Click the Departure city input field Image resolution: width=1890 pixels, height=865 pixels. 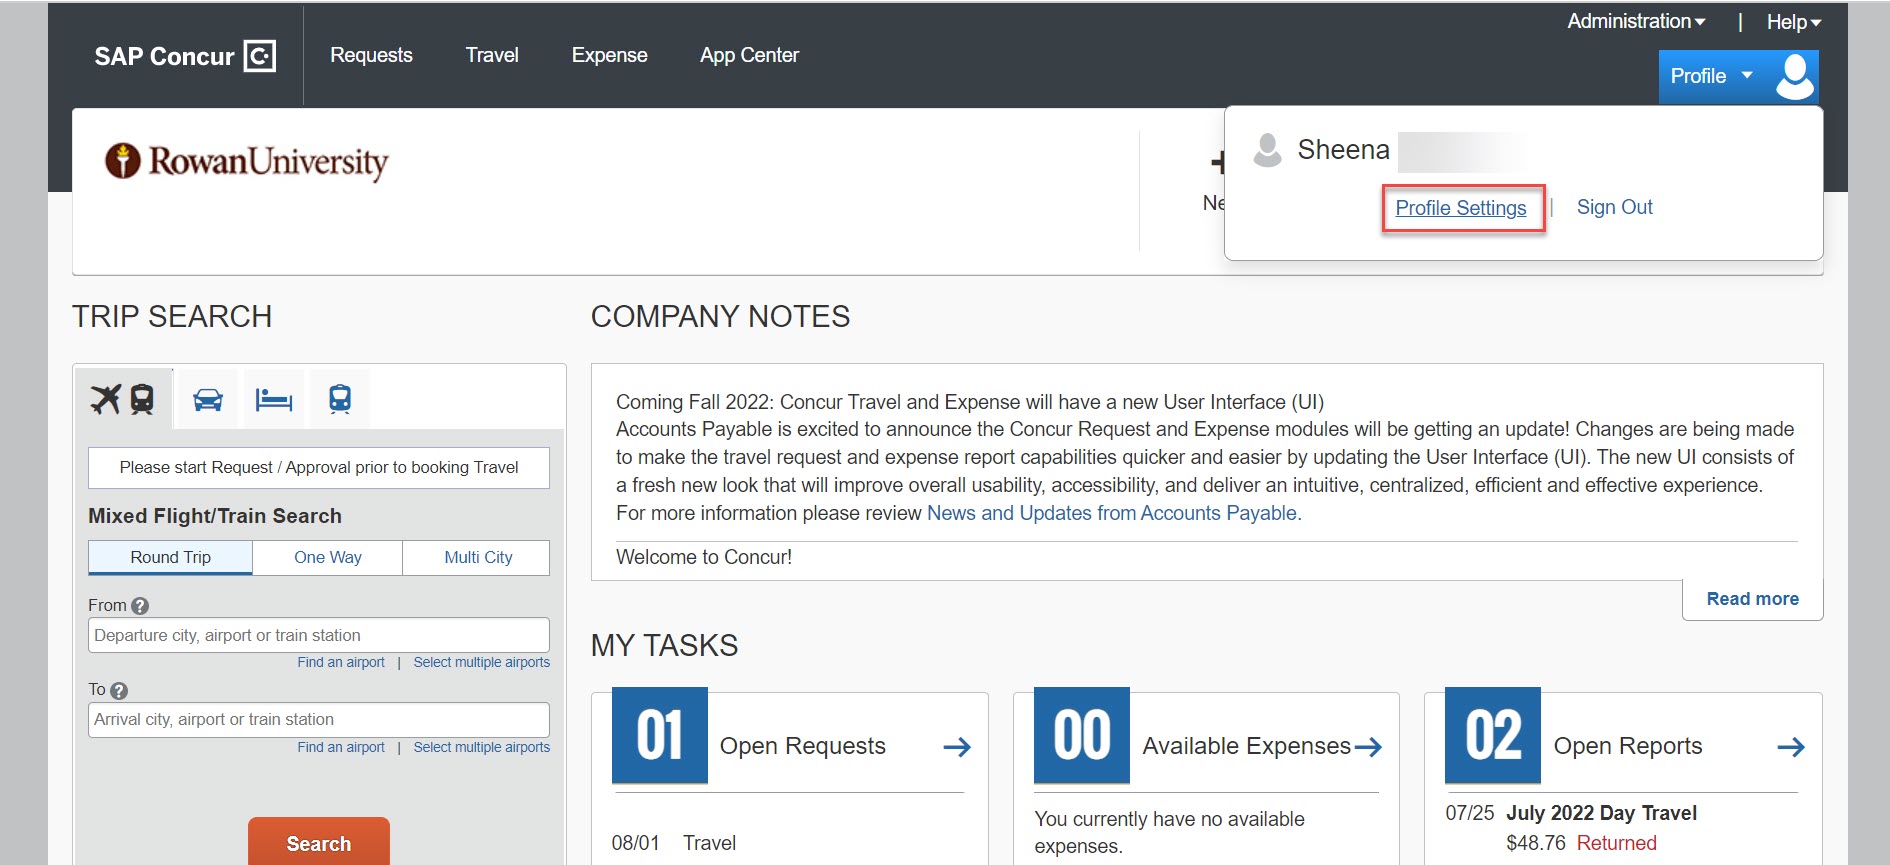pyautogui.click(x=319, y=635)
